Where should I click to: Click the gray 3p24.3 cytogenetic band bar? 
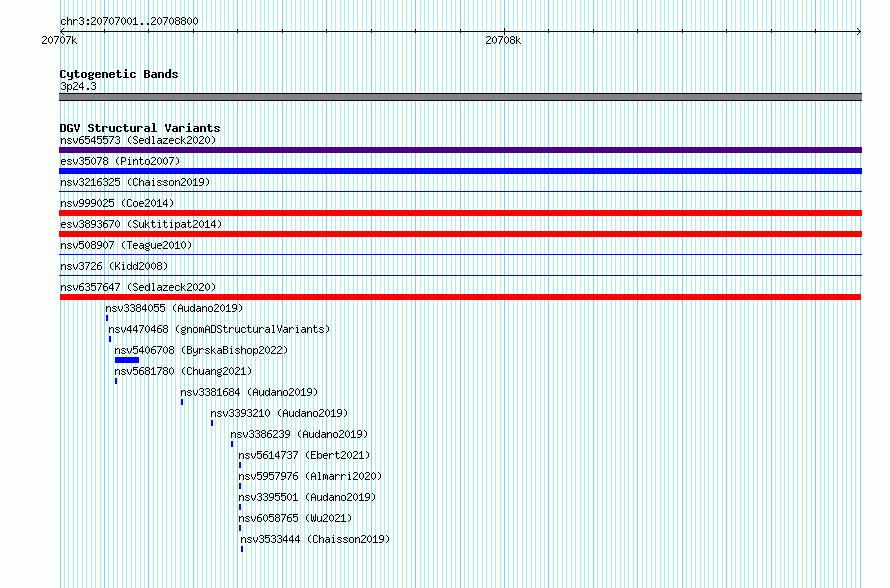pos(460,97)
